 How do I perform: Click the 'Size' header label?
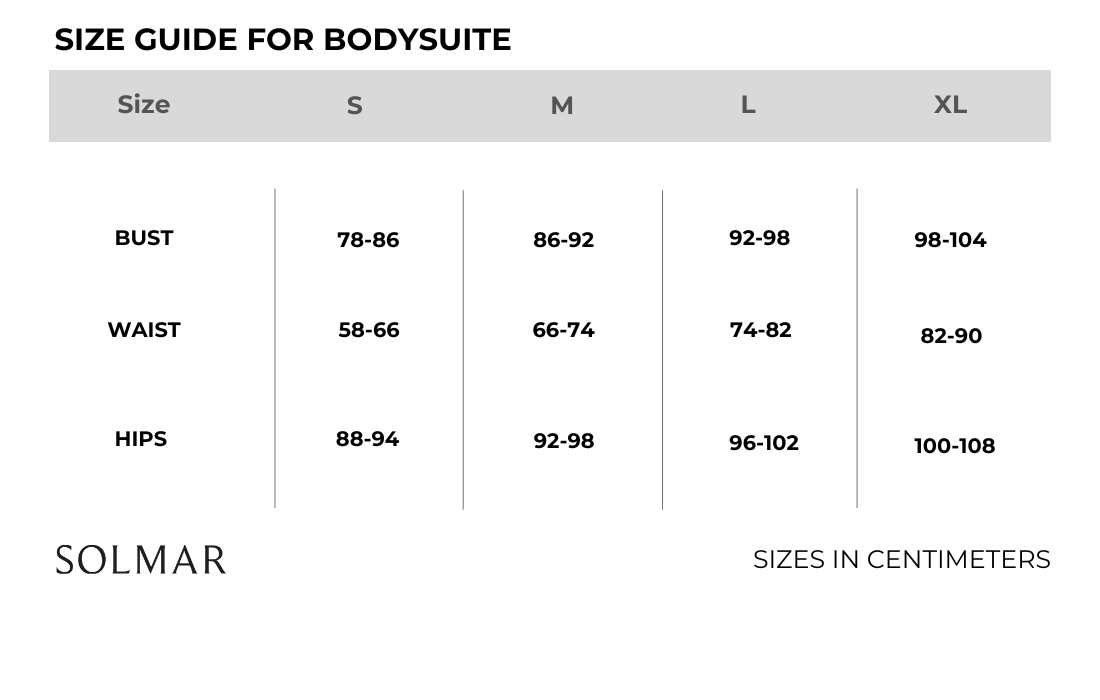click(144, 105)
